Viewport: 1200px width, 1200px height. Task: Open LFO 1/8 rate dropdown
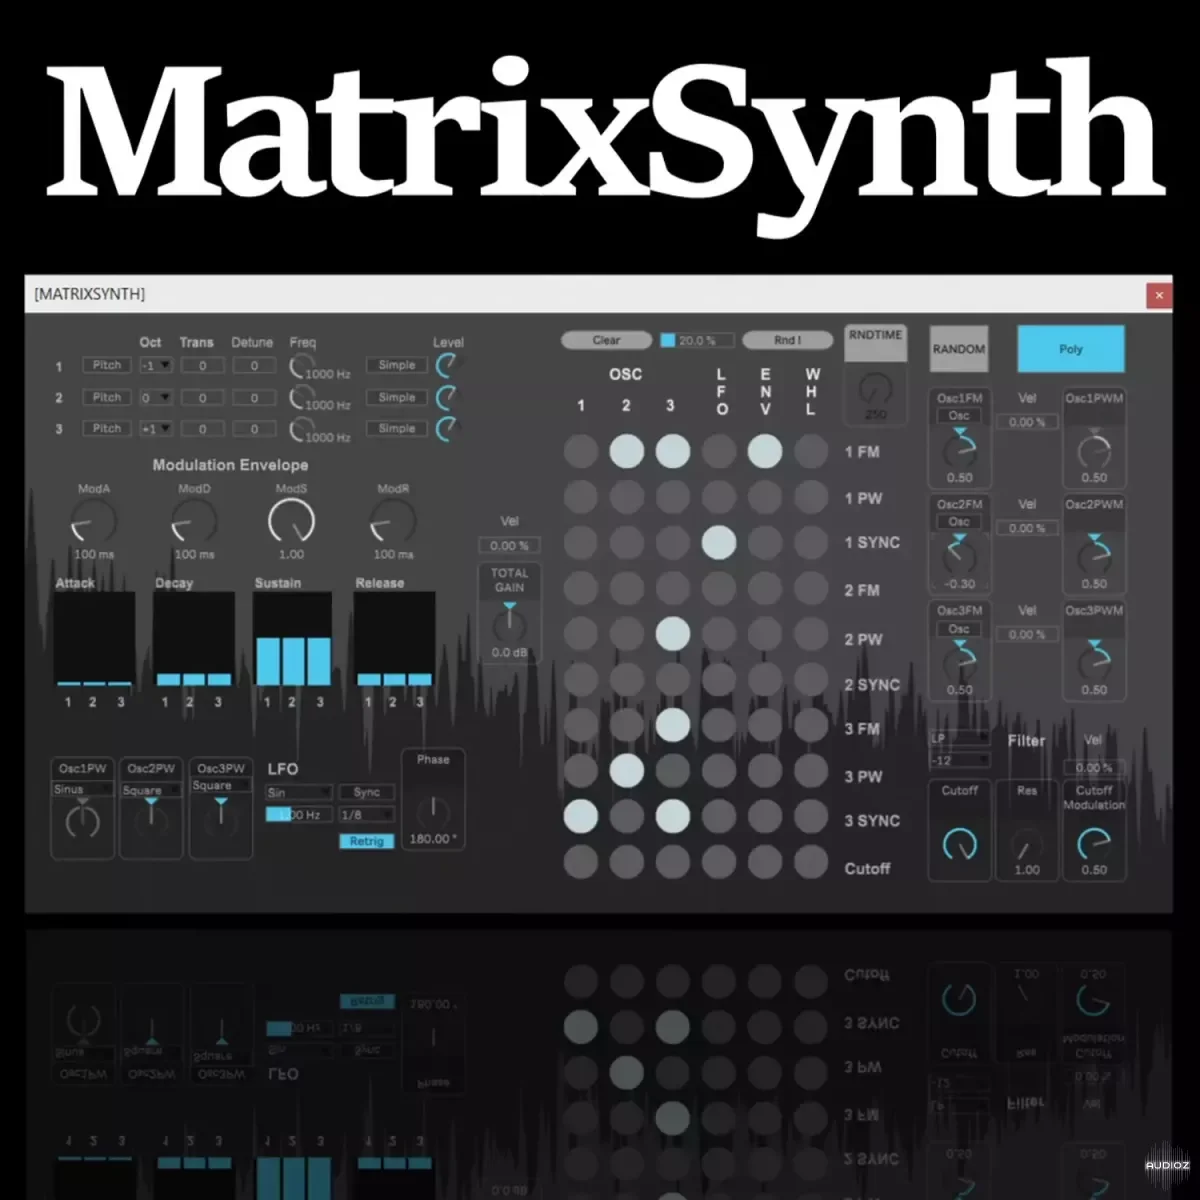[367, 815]
